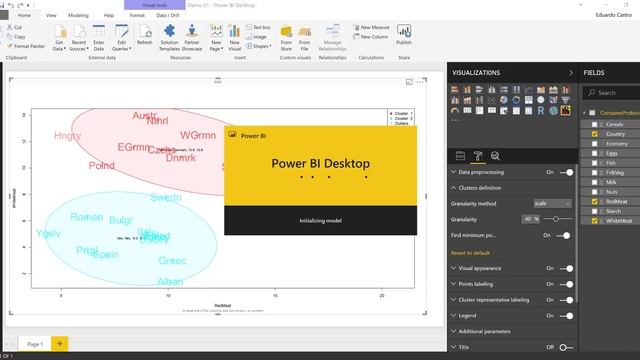Toggle the Points labeling switch
The image size is (640, 360).
pyautogui.click(x=566, y=284)
